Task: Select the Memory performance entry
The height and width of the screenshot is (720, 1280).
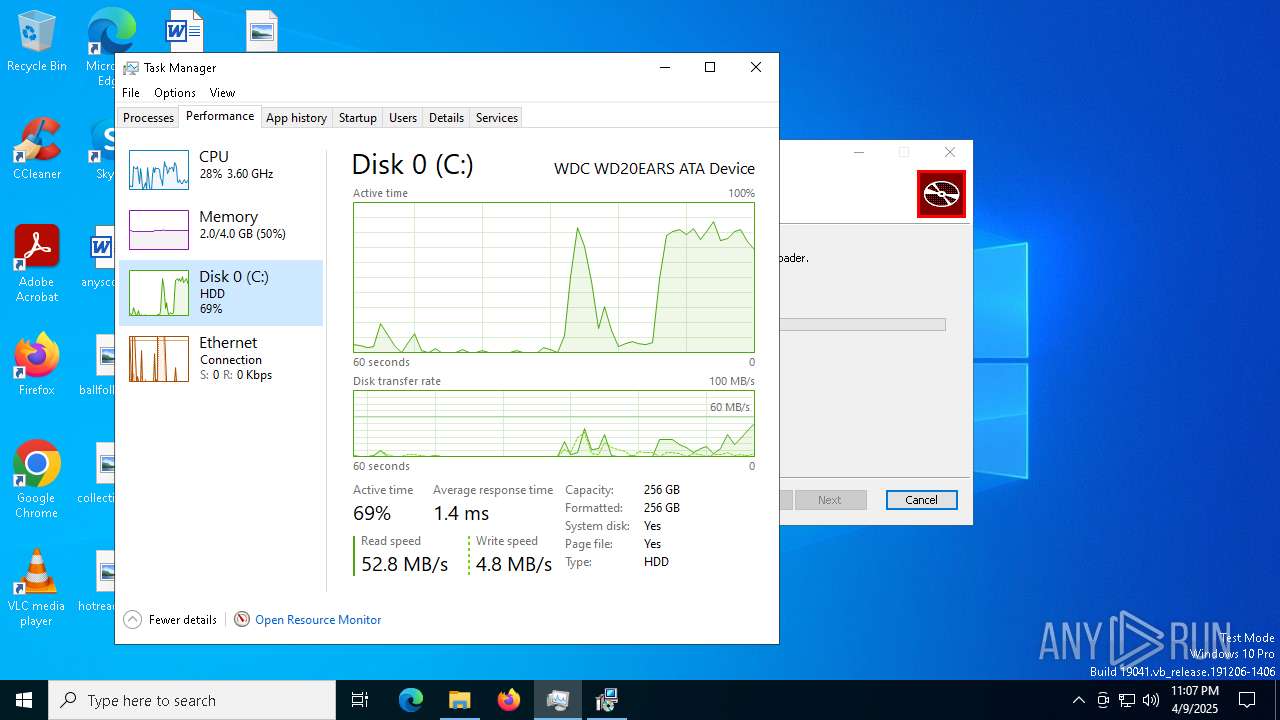Action: [221, 229]
